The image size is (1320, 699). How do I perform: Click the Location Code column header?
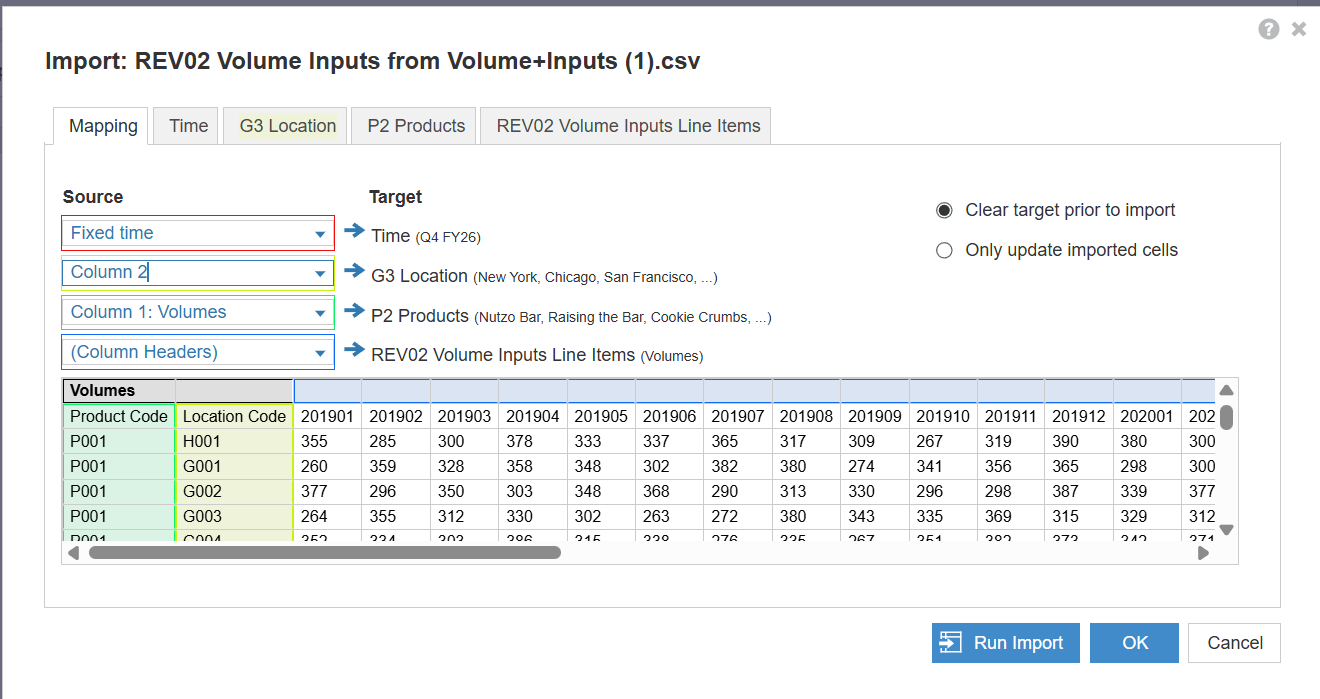(234, 416)
